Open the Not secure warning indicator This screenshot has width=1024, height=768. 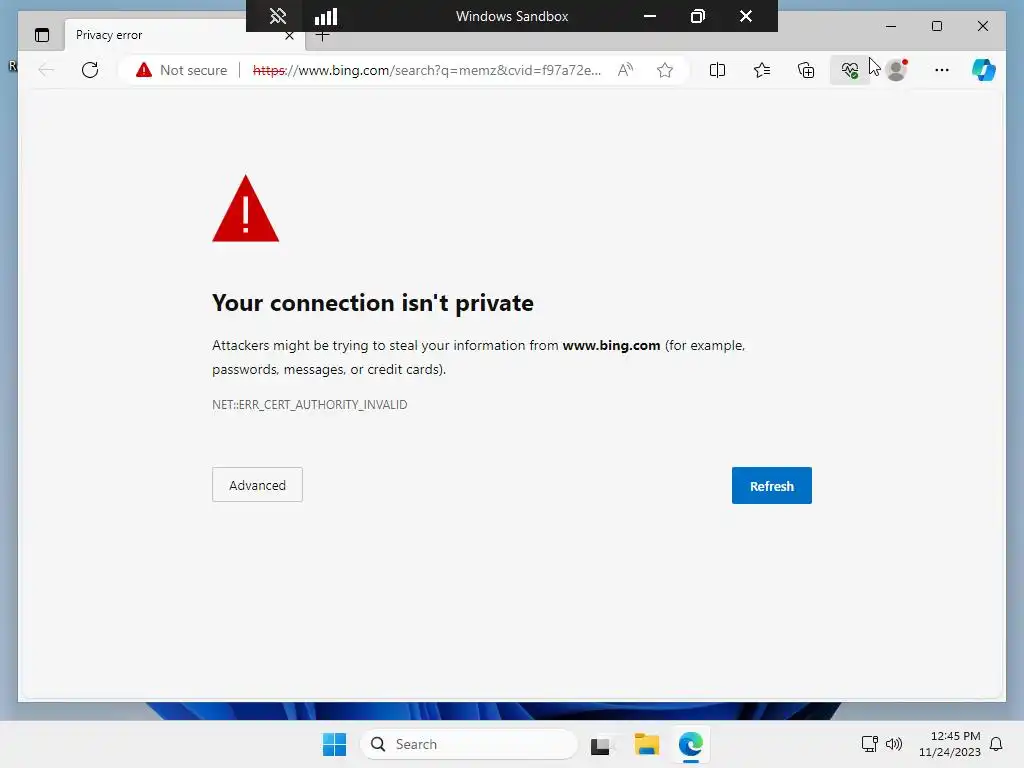(182, 70)
